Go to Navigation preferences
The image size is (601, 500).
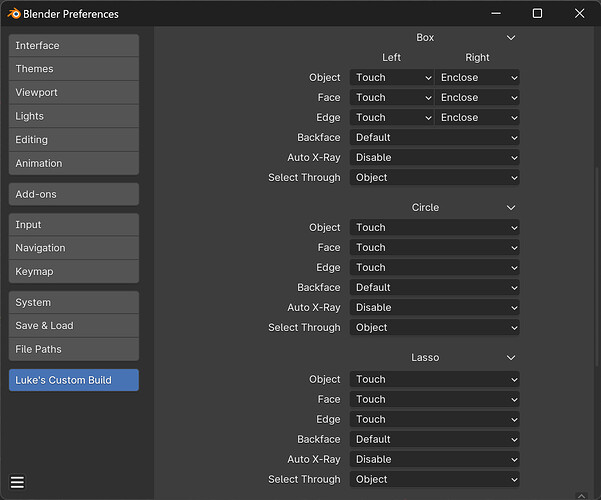74,248
